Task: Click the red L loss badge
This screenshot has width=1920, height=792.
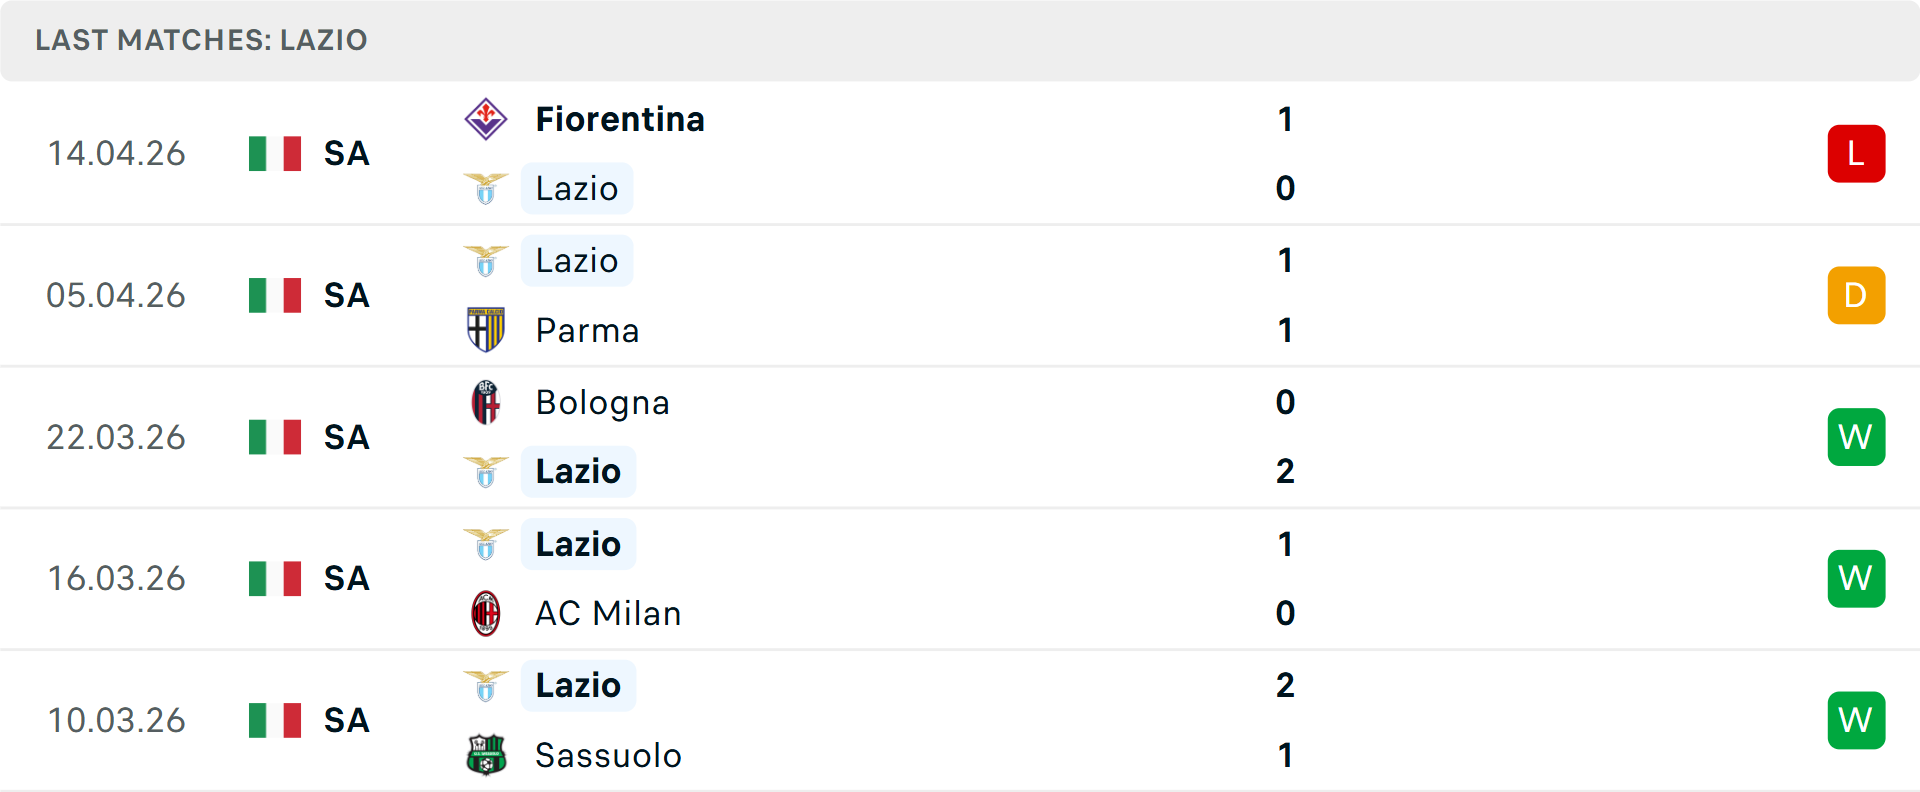Action: [x=1856, y=154]
